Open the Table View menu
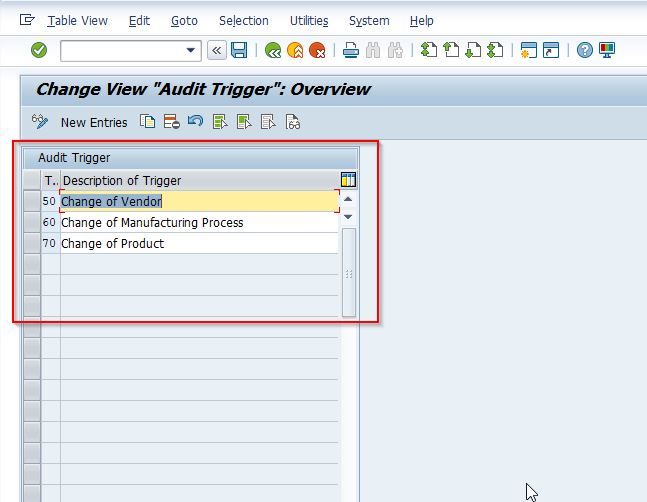The height and width of the screenshot is (502, 647). point(78,21)
